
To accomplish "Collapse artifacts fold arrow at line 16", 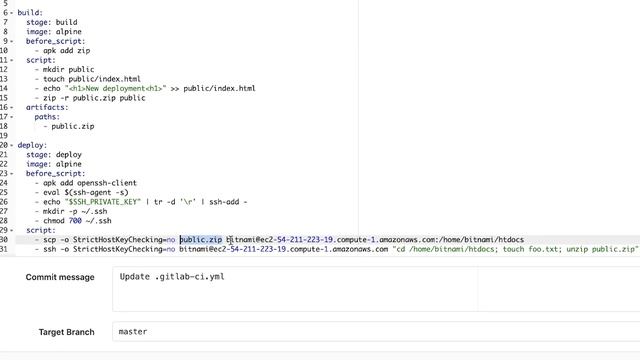I will 11,107.
